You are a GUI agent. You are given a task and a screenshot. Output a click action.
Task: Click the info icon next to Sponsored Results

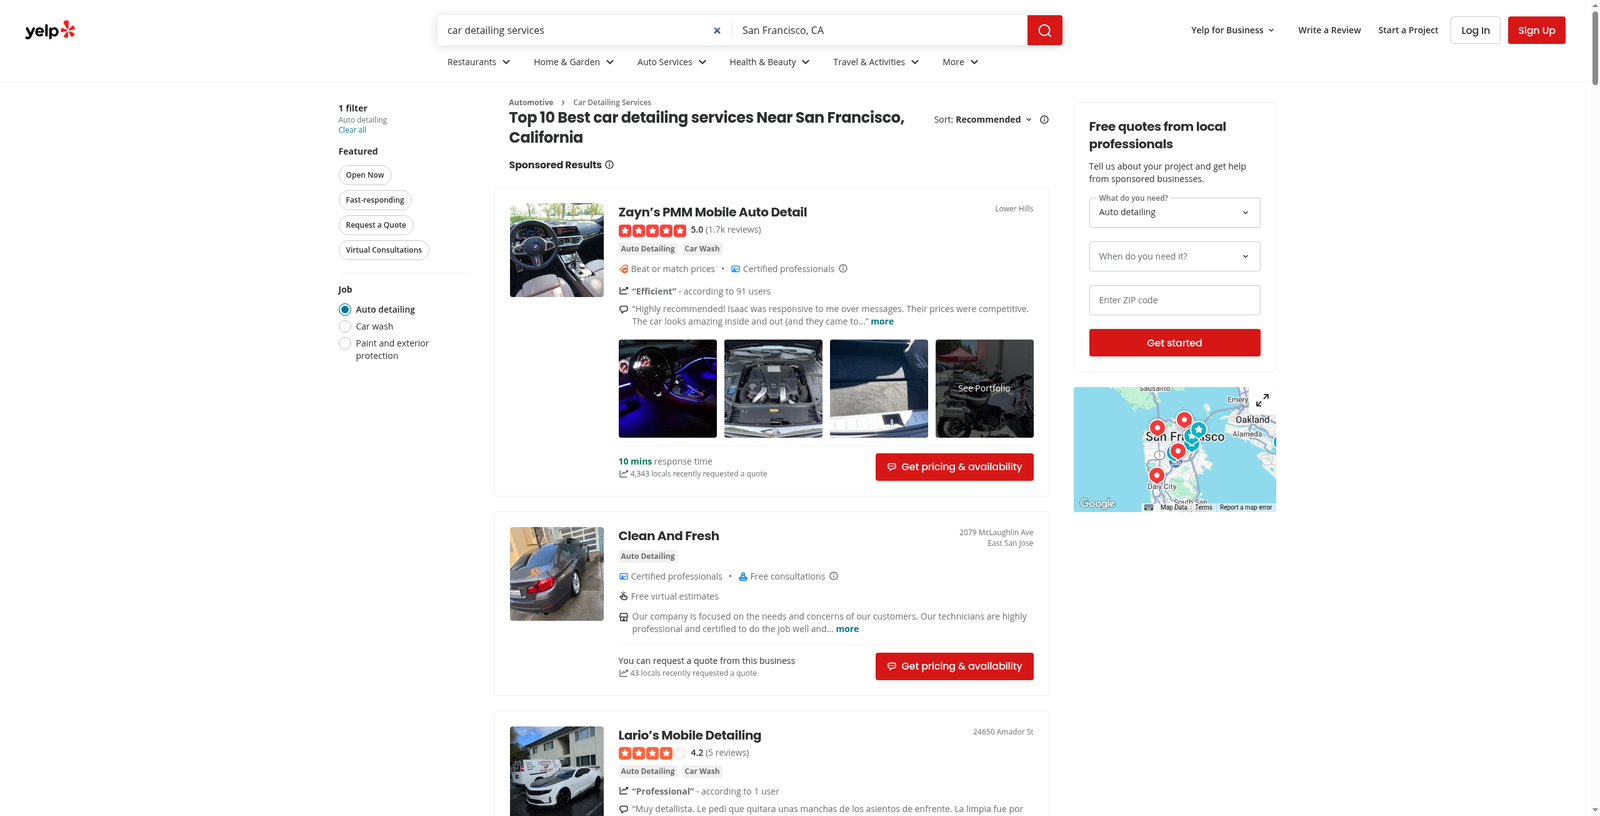609,165
